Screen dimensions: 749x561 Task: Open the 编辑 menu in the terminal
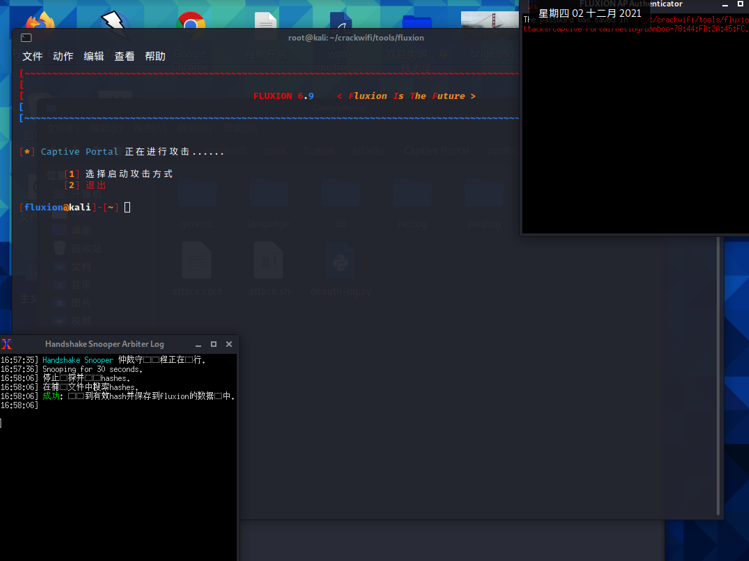click(x=94, y=56)
